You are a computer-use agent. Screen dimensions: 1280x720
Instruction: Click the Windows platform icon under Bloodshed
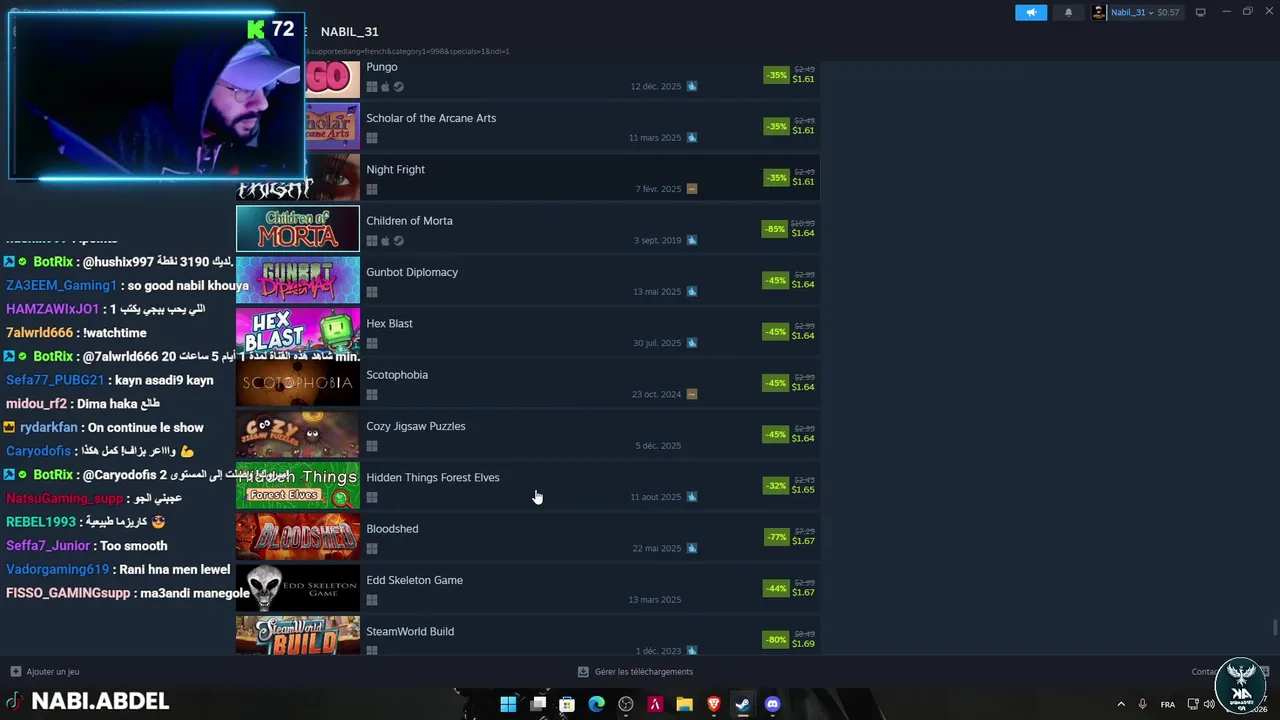pyautogui.click(x=372, y=549)
